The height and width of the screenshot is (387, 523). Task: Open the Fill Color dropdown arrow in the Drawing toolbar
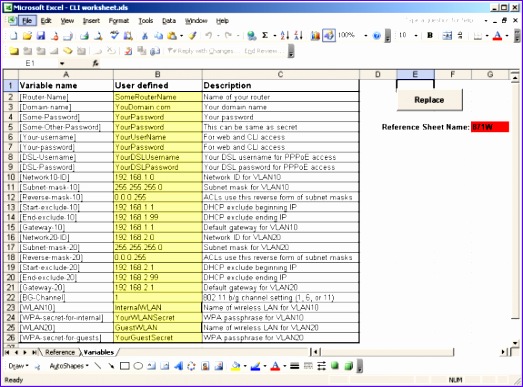point(245,366)
